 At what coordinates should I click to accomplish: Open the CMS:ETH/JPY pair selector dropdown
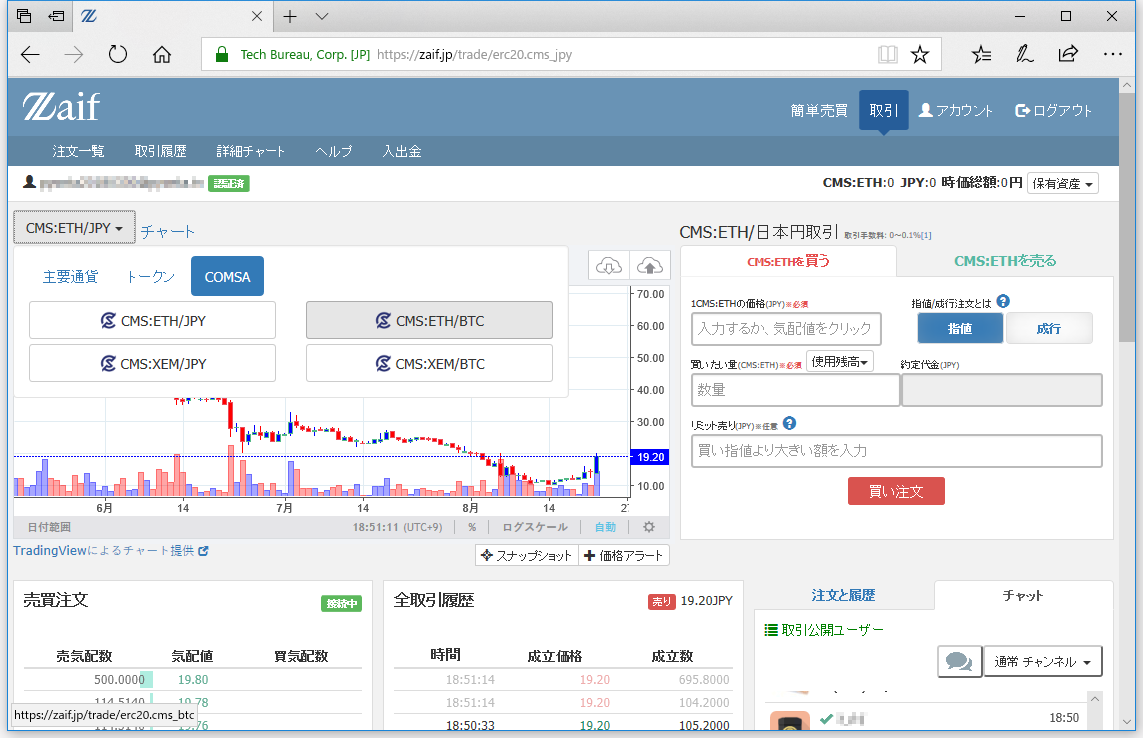73,227
